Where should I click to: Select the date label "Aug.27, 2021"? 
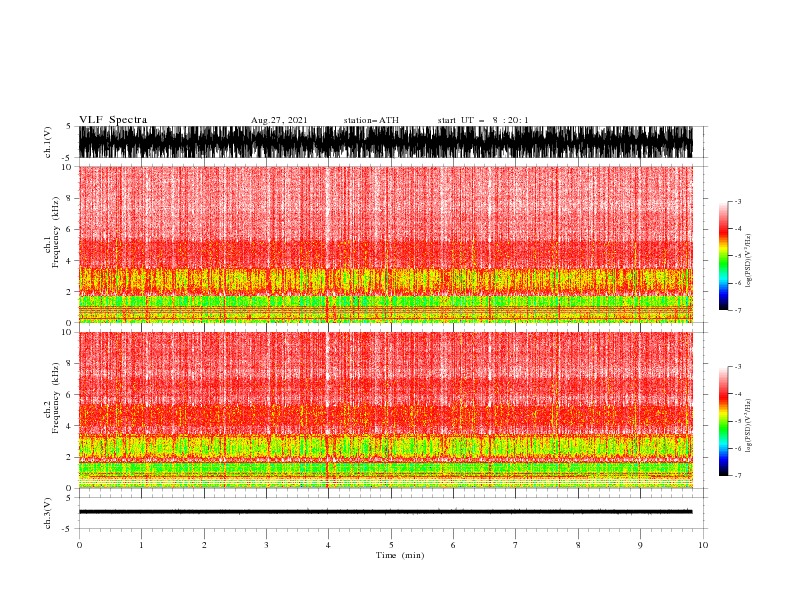(x=279, y=120)
